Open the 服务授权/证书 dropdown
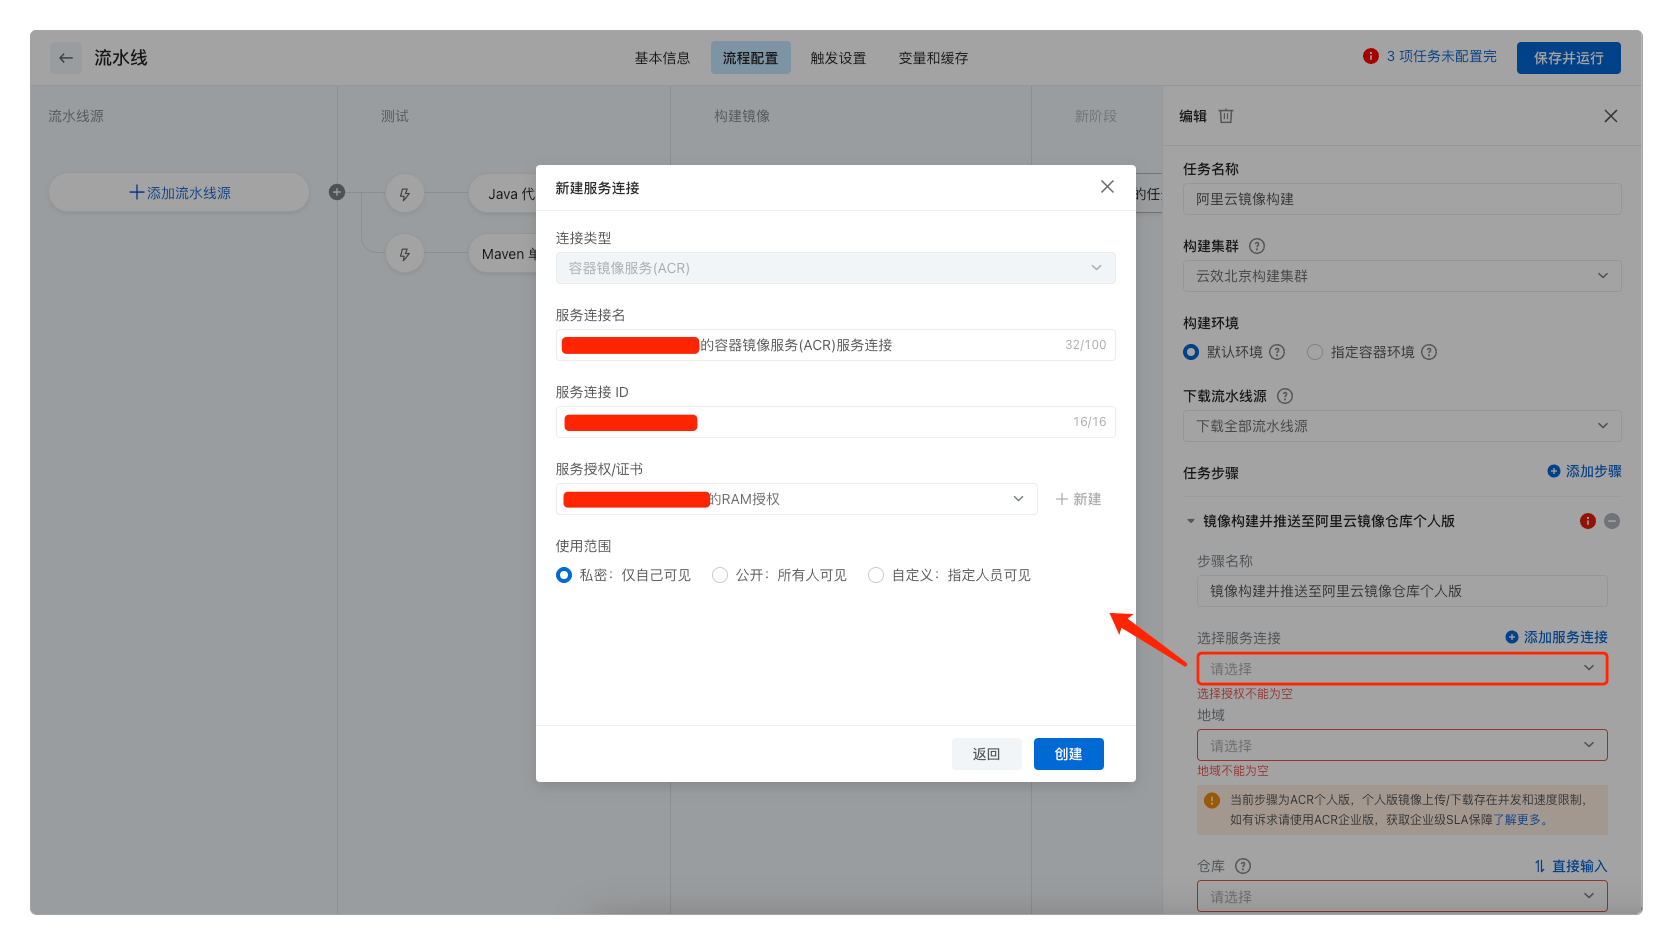Screen dimensions: 1673x945 click(796, 499)
